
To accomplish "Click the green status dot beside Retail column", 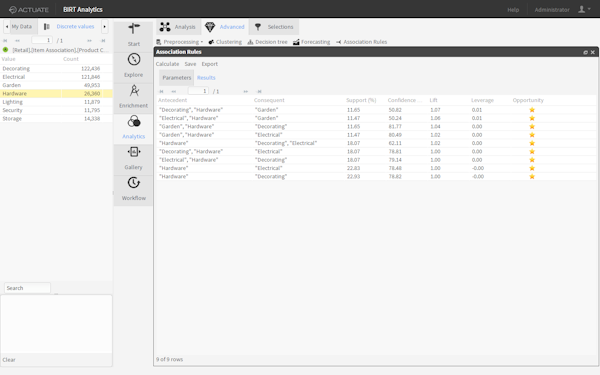I will click(x=5, y=50).
